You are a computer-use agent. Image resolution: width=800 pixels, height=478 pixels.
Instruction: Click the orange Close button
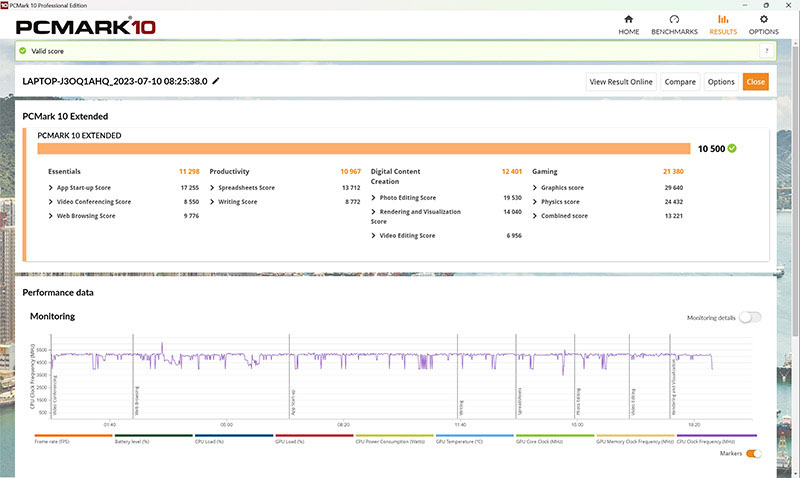[756, 82]
